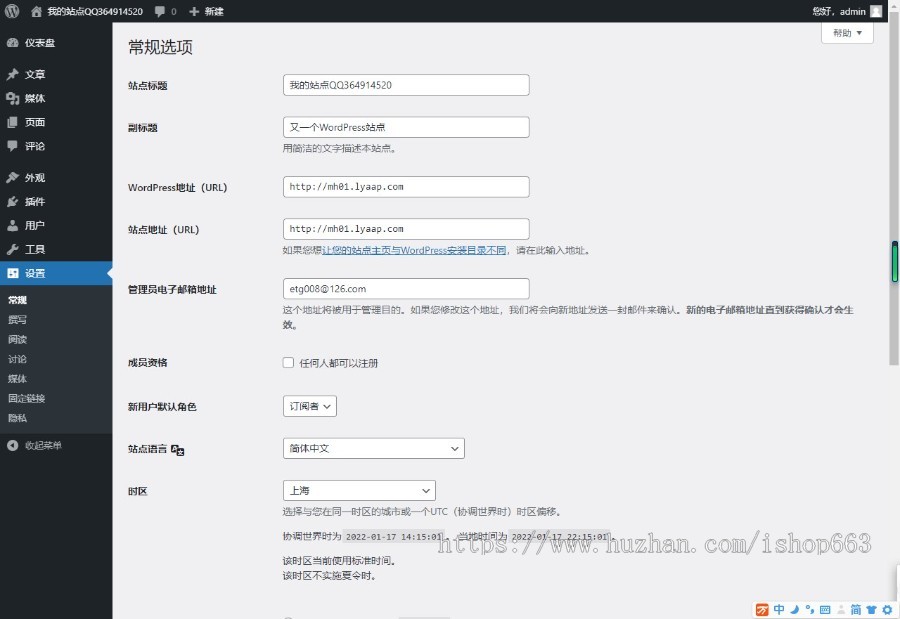
Task: Click the greyed person icon in IME bar
Action: [841, 609]
